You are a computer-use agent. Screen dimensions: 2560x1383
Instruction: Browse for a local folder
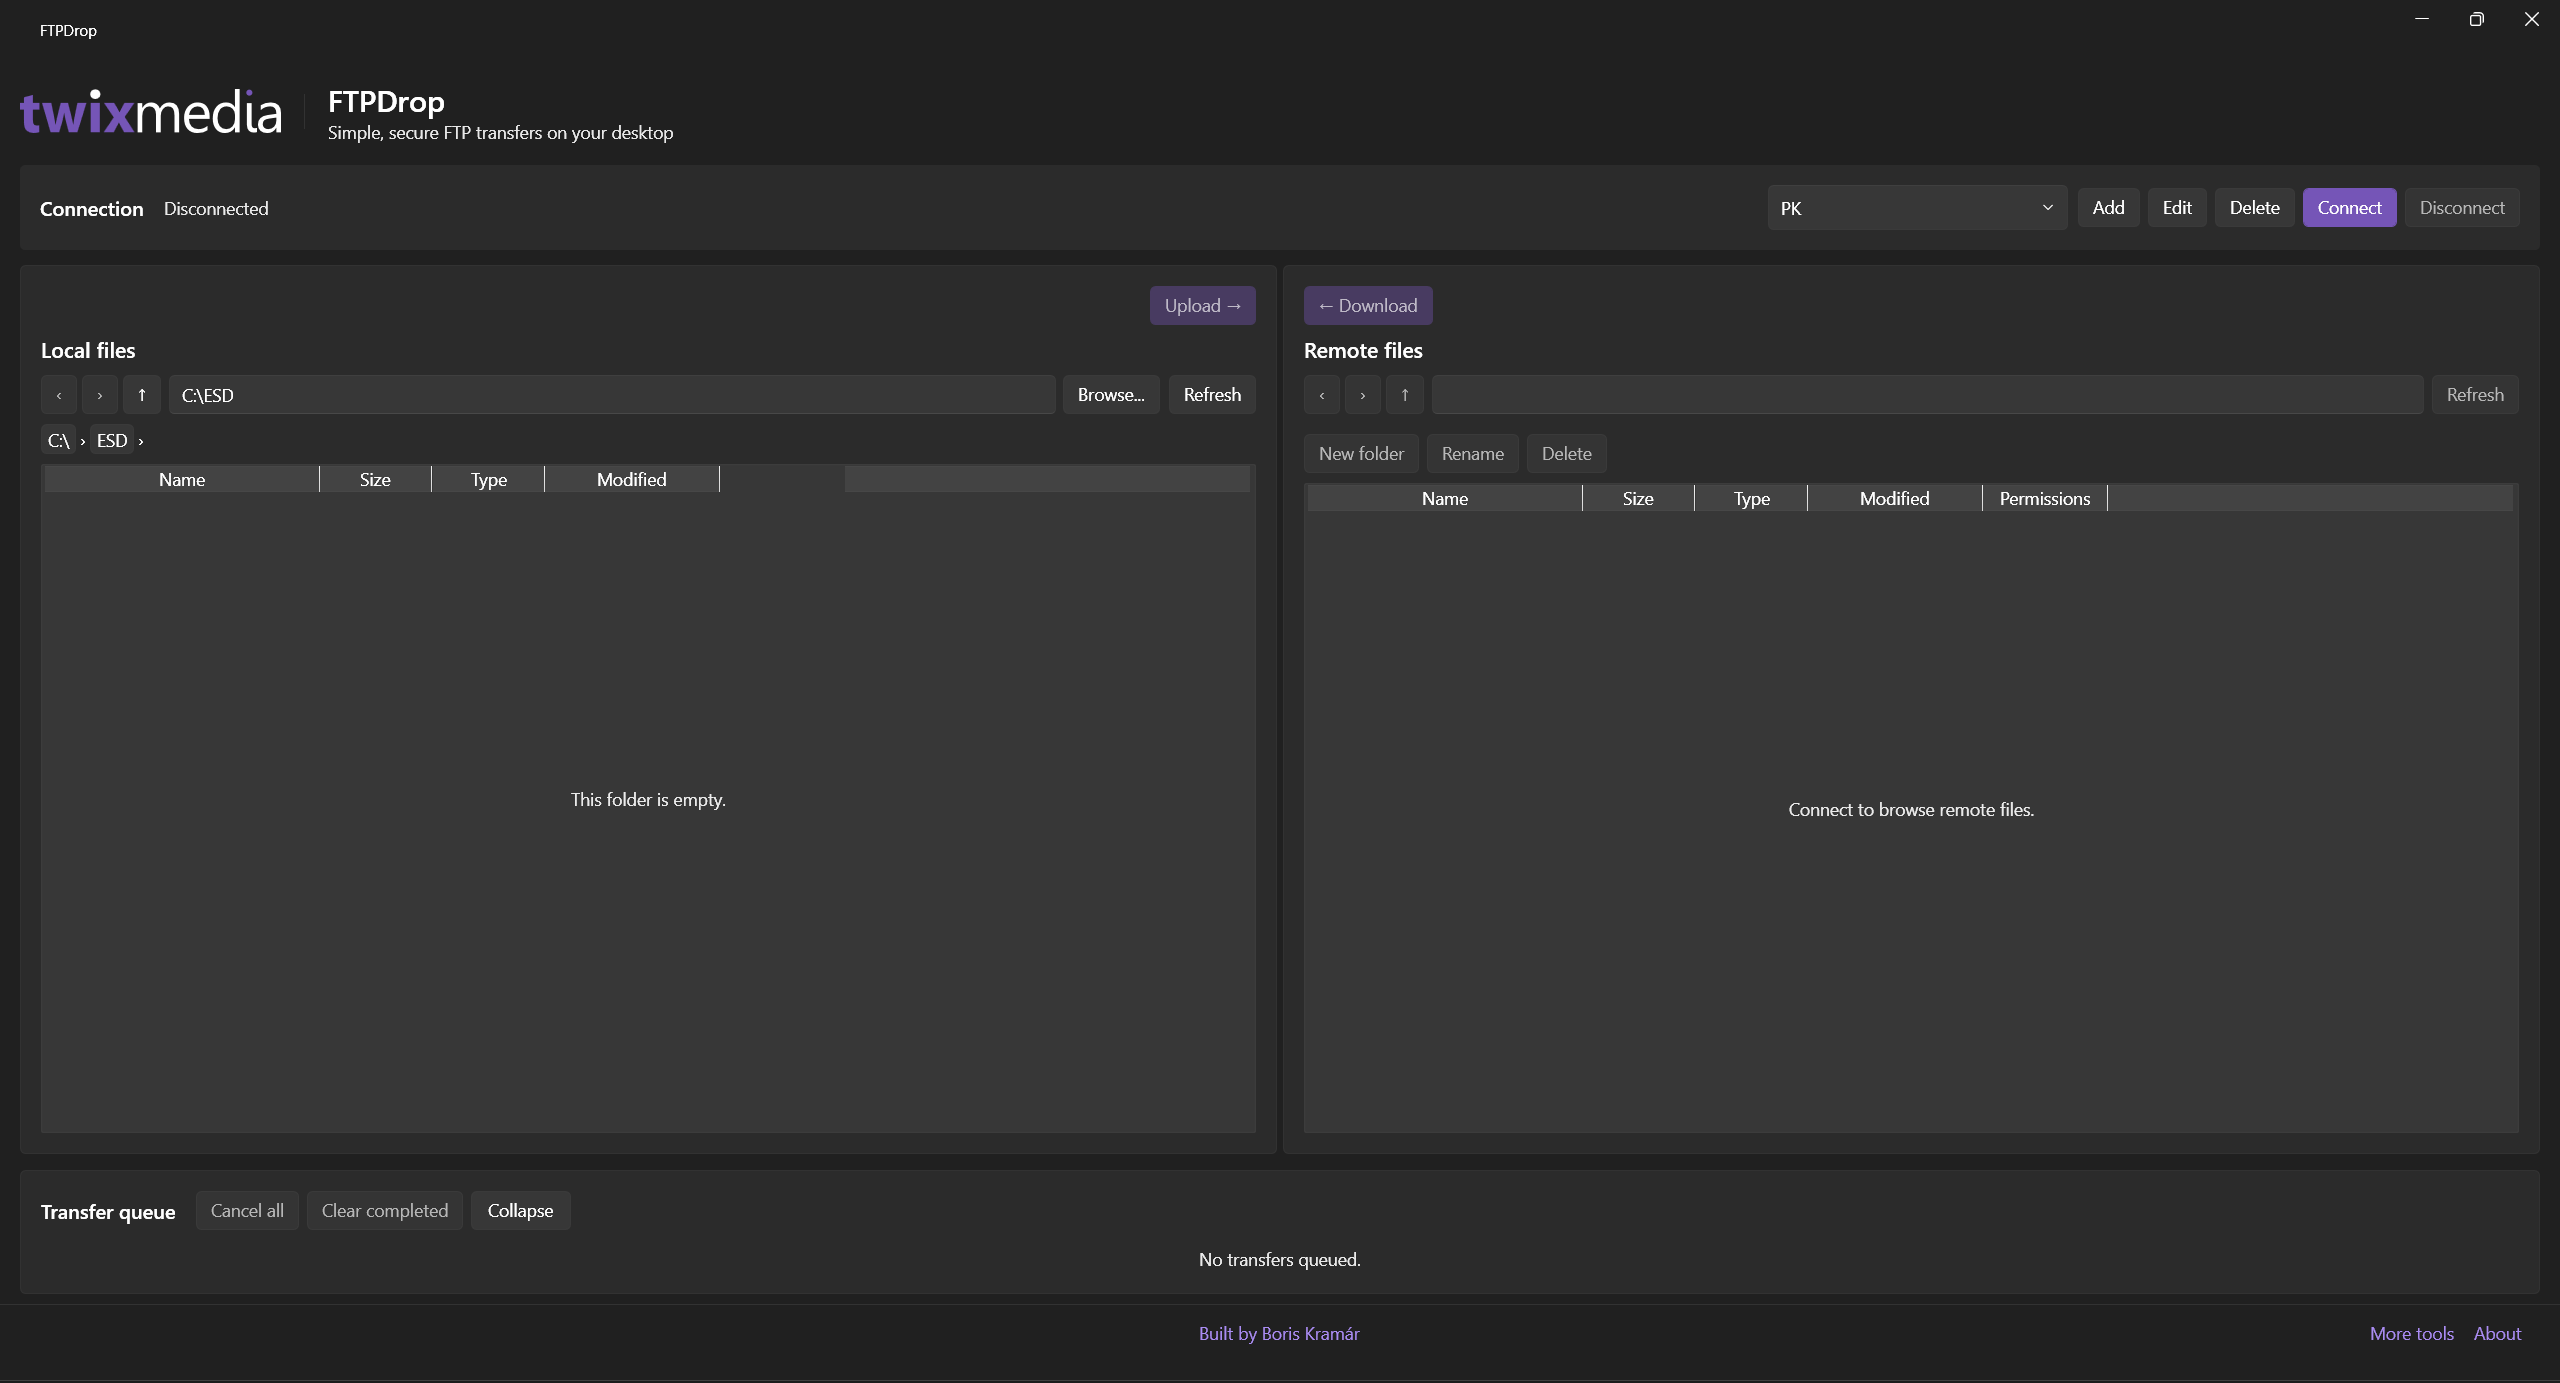coord(1111,395)
